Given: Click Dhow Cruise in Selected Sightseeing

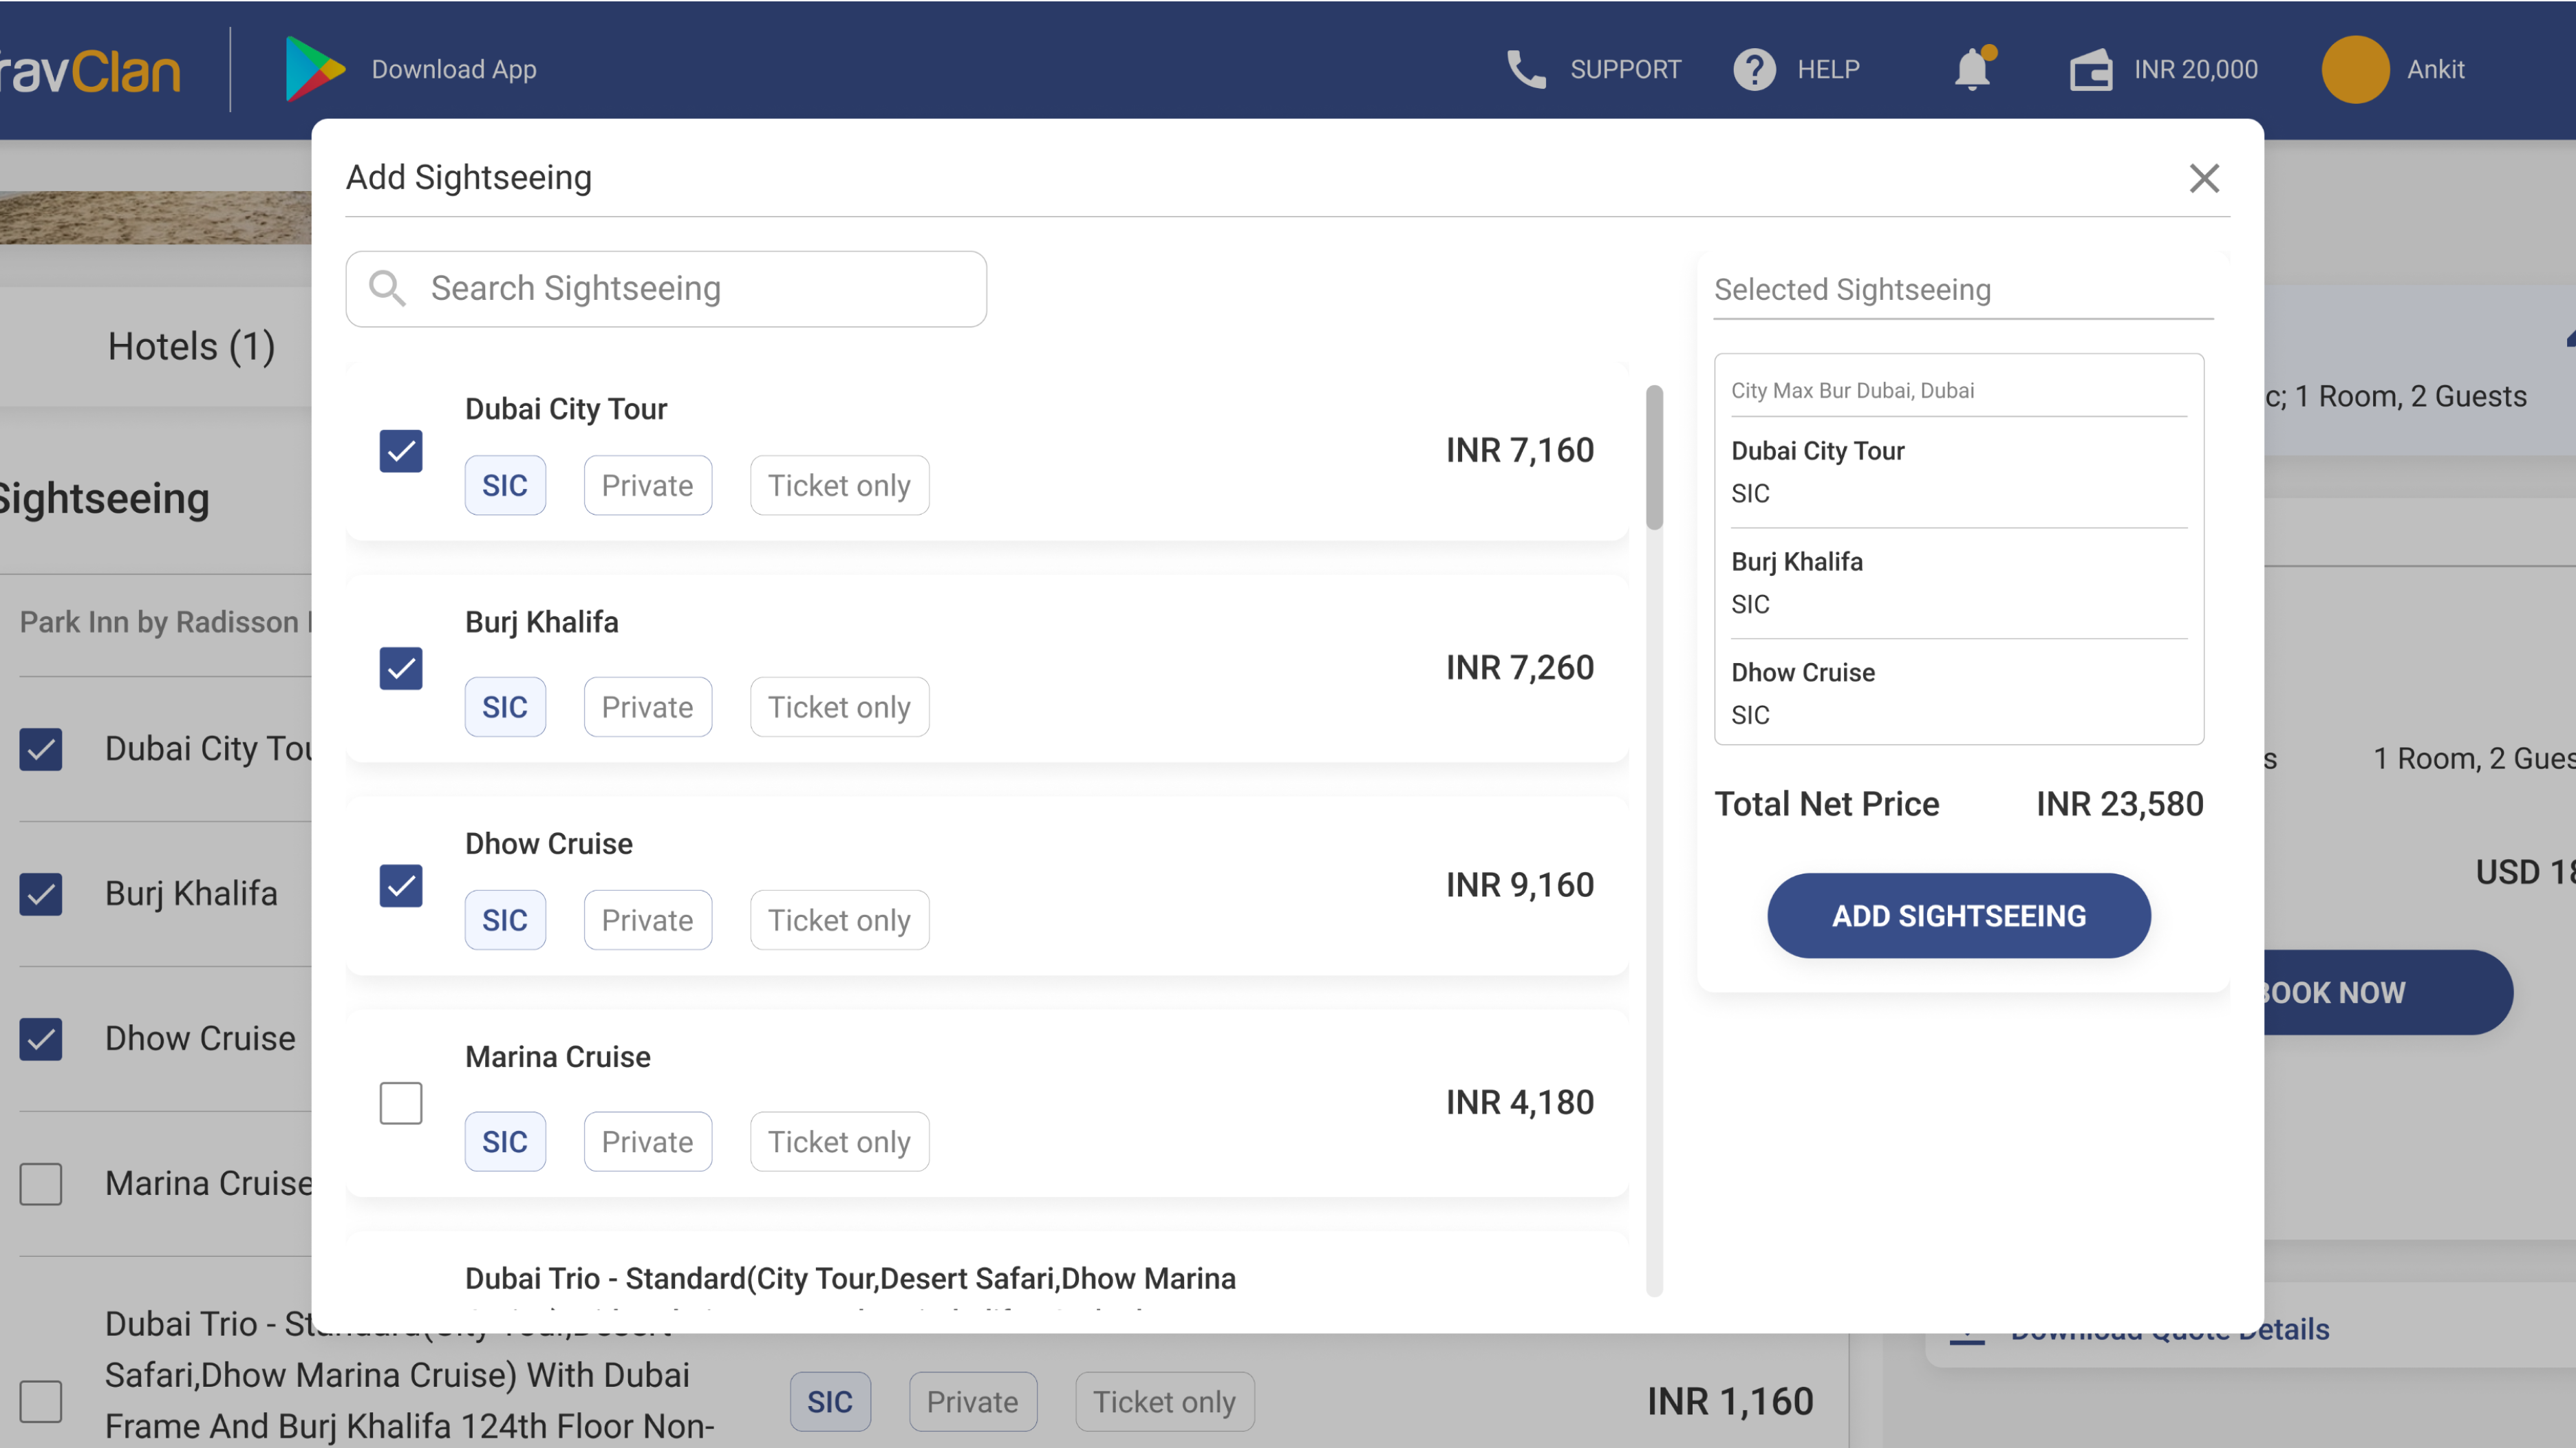Looking at the screenshot, I should pos(1803,673).
